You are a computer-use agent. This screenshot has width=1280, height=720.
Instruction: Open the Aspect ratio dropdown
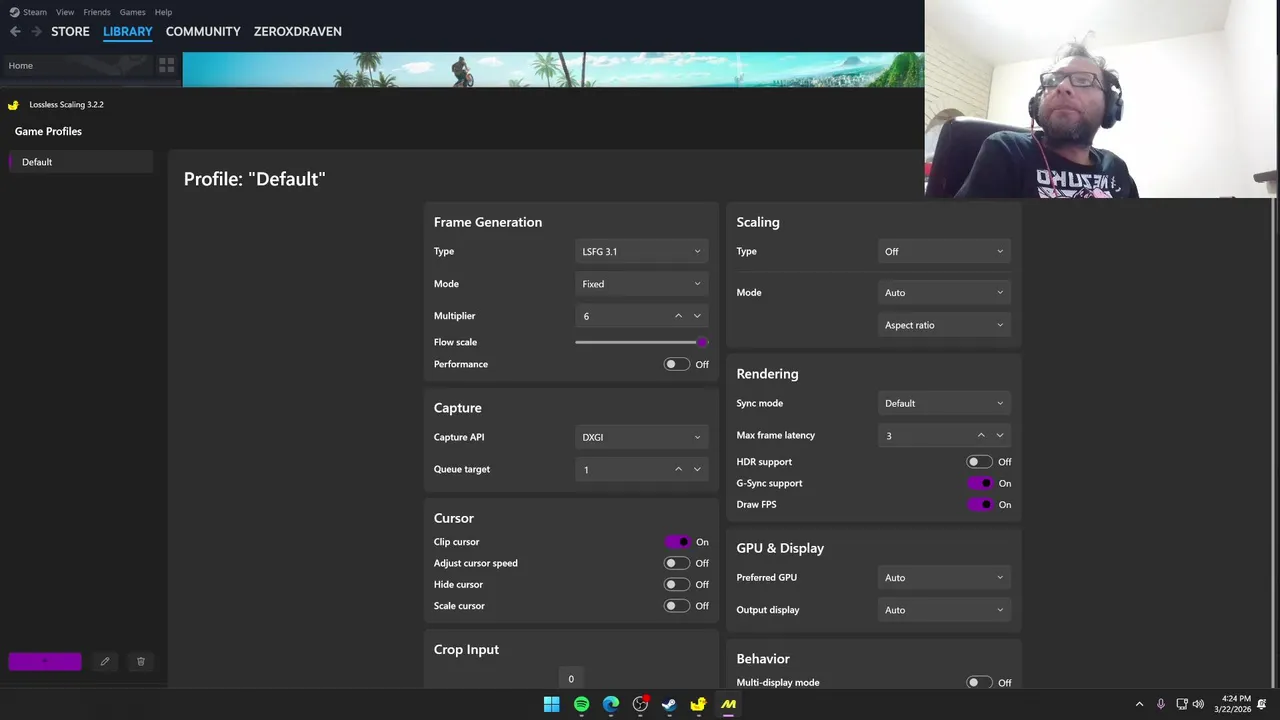pos(944,325)
